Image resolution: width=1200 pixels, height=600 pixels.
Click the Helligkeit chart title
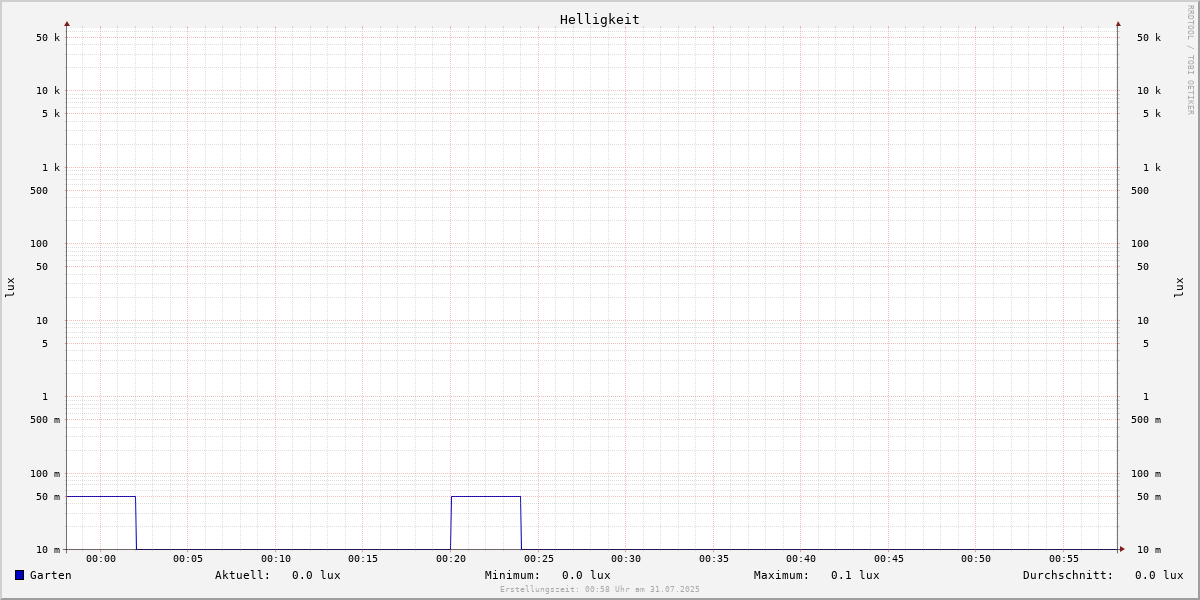coord(600,19)
